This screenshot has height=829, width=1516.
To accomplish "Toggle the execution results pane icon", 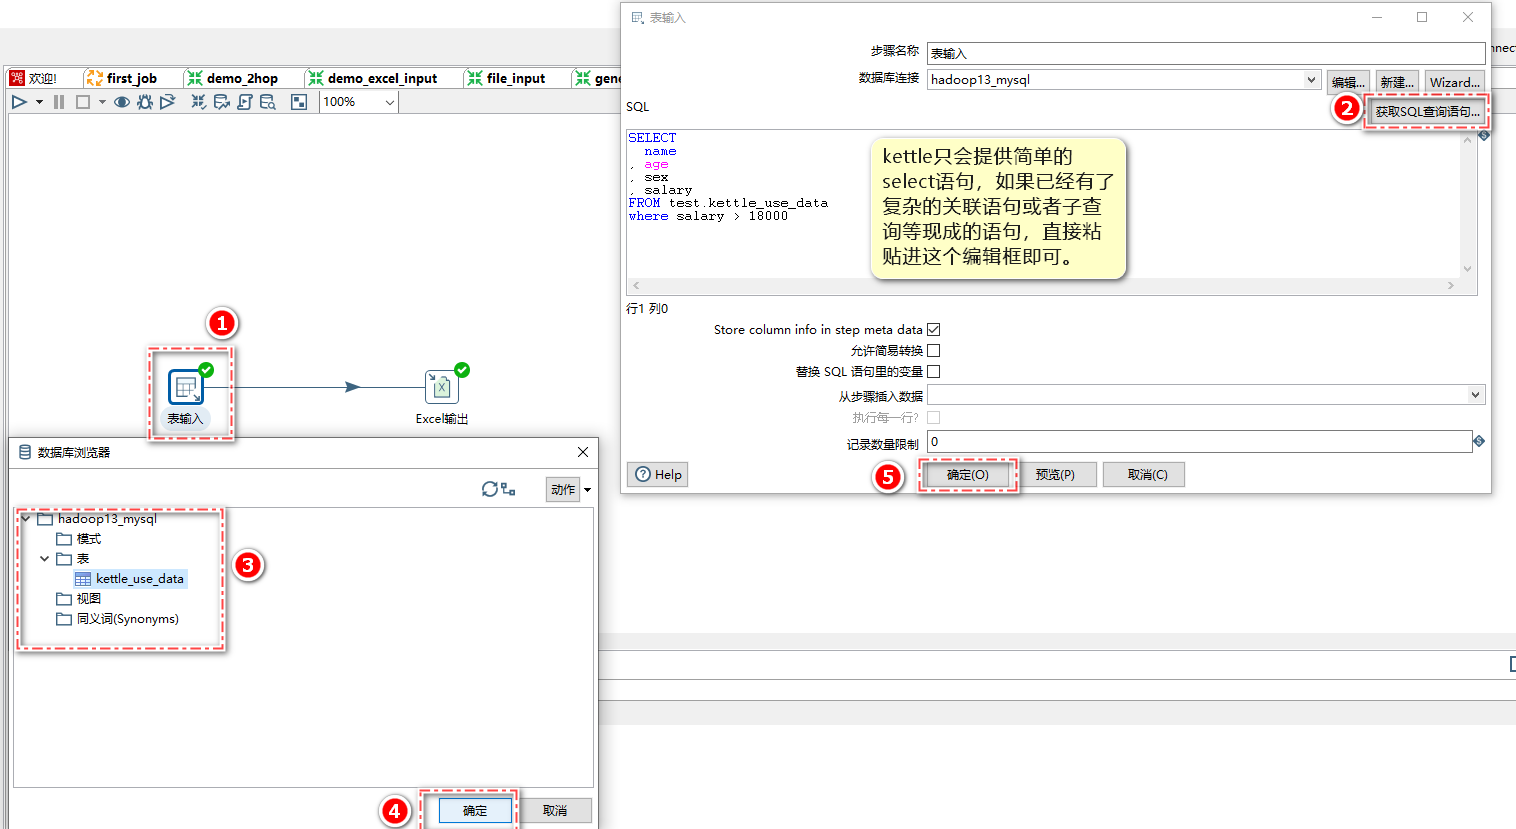I will (299, 102).
